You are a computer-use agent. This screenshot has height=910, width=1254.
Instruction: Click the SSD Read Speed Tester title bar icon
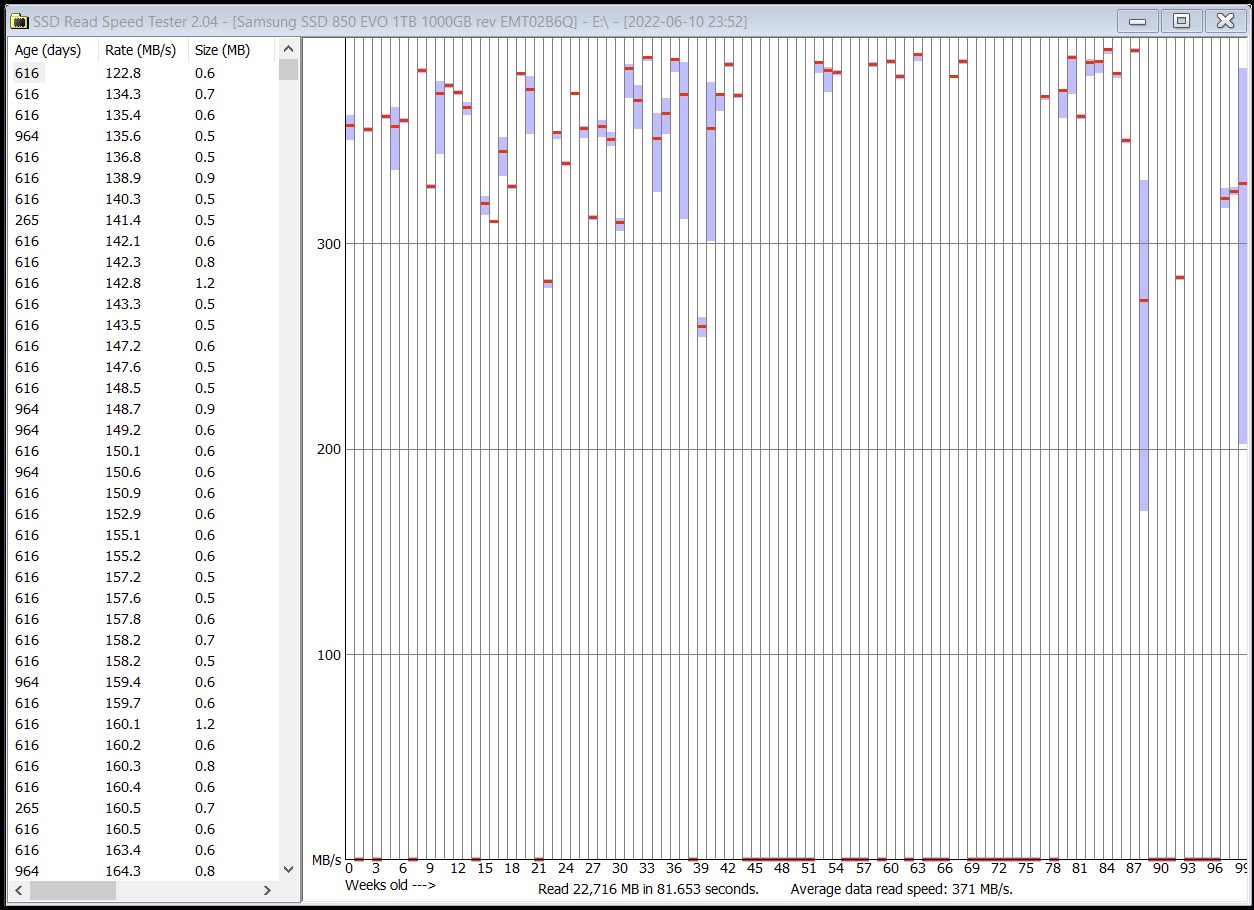[19, 21]
